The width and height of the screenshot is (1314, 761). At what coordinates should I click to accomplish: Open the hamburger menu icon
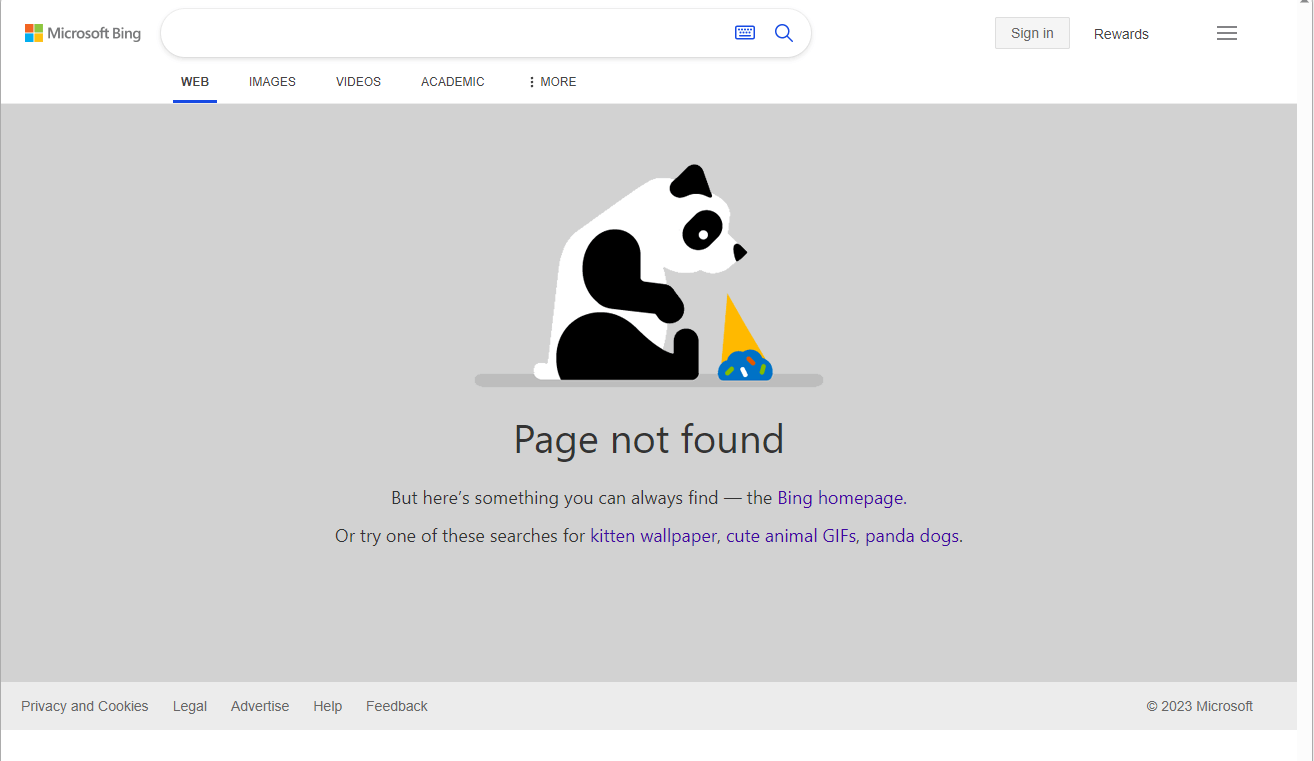point(1227,33)
